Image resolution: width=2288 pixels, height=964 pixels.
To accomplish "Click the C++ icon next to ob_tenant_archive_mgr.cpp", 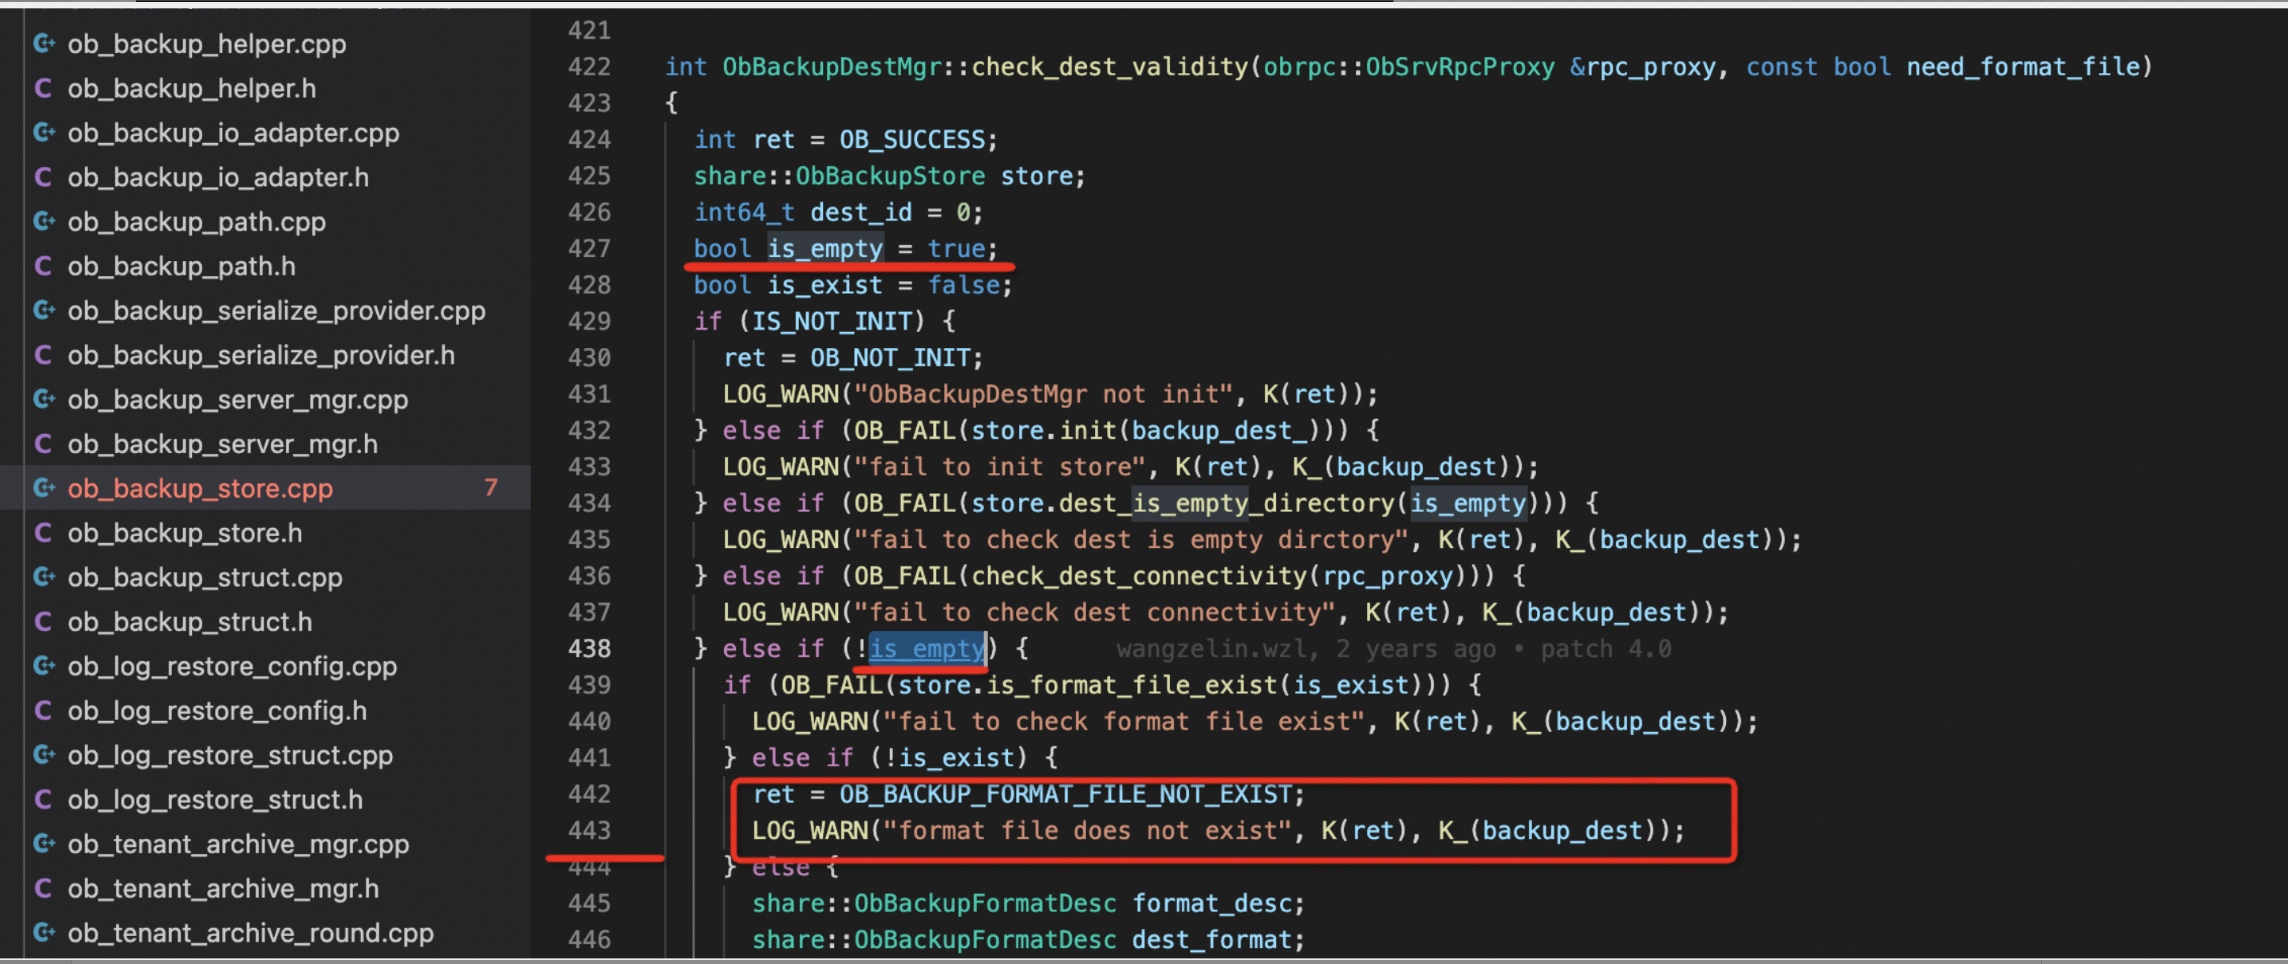I will [44, 844].
